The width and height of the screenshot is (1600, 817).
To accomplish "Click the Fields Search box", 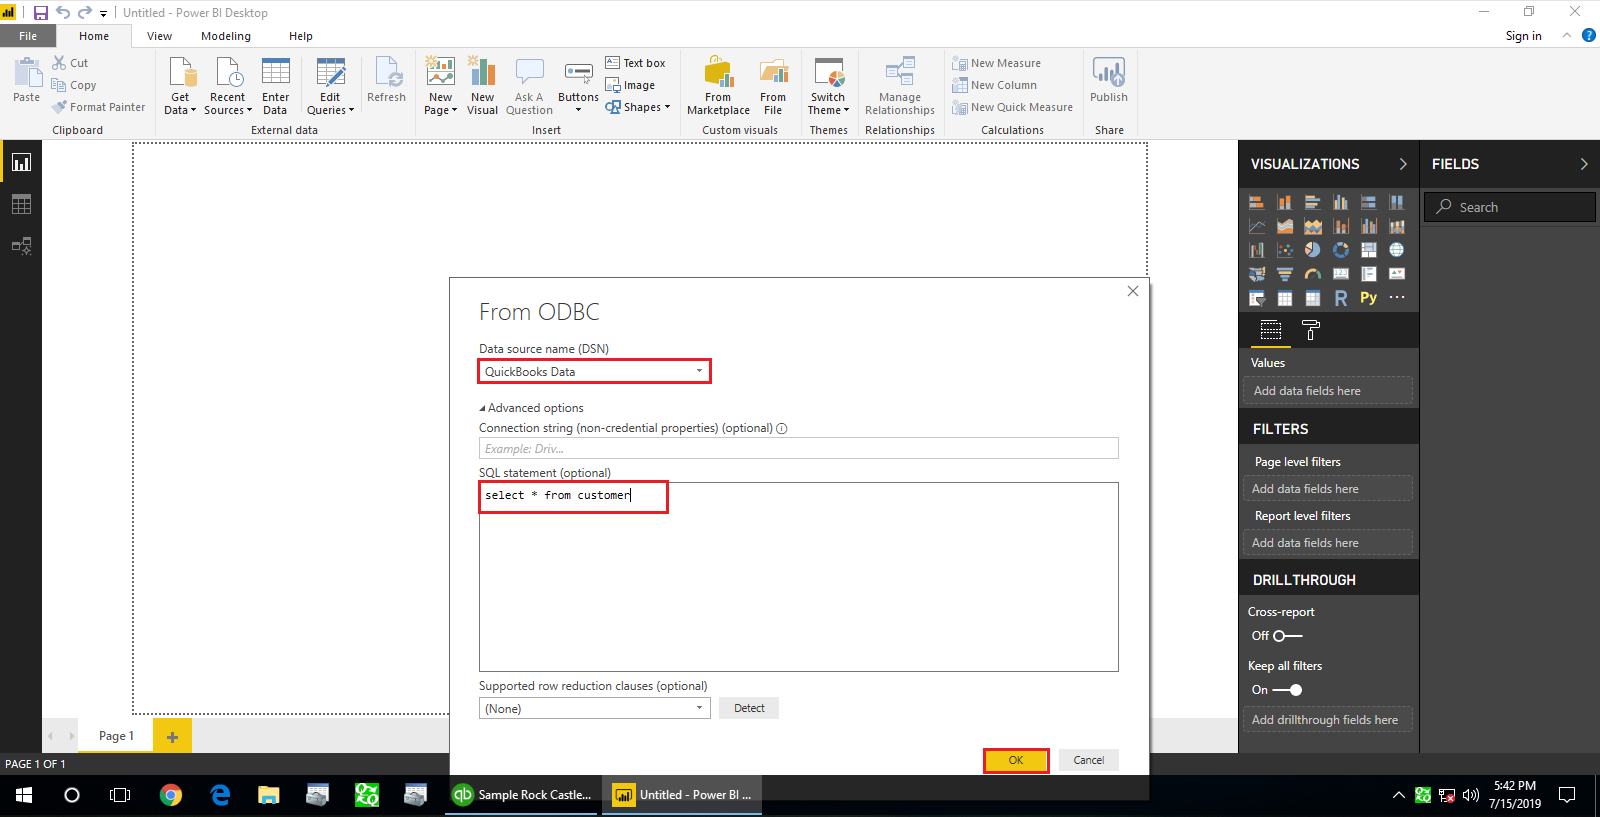I will (1510, 207).
